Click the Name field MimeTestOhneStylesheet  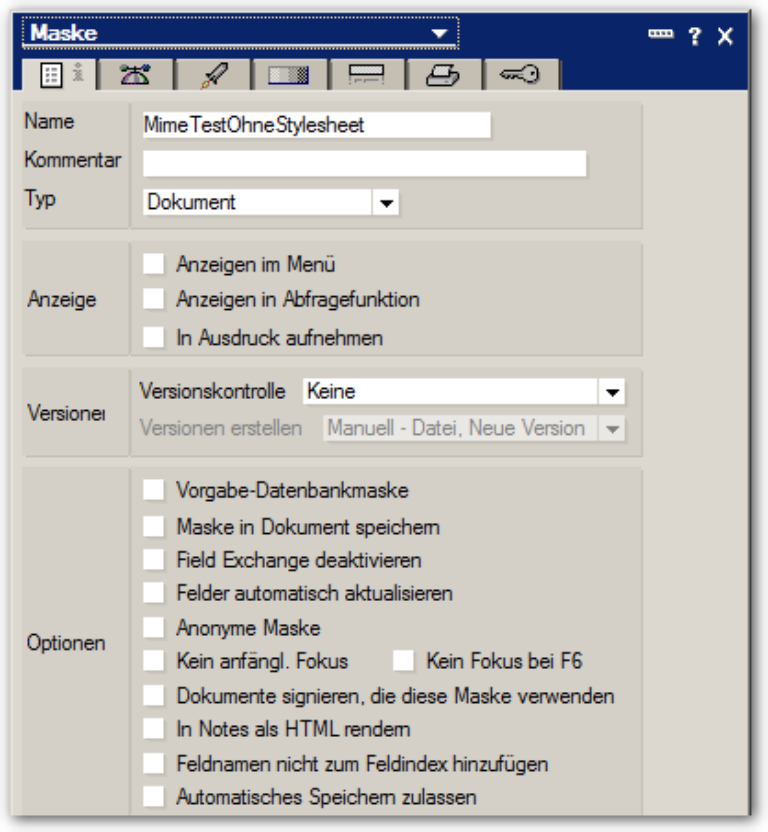coord(317,125)
